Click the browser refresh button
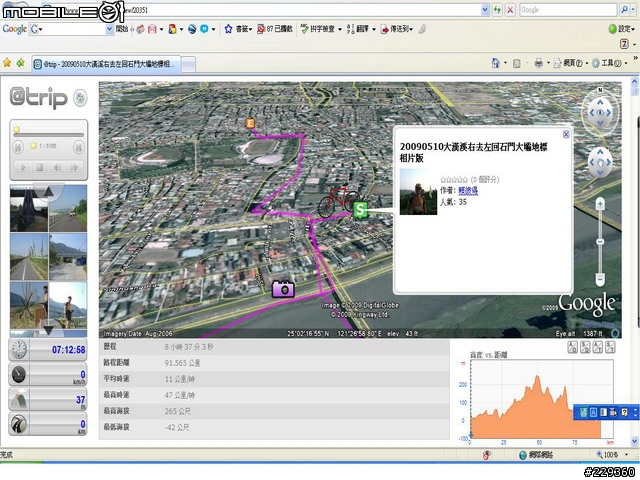The height and width of the screenshot is (480, 640). [497, 10]
